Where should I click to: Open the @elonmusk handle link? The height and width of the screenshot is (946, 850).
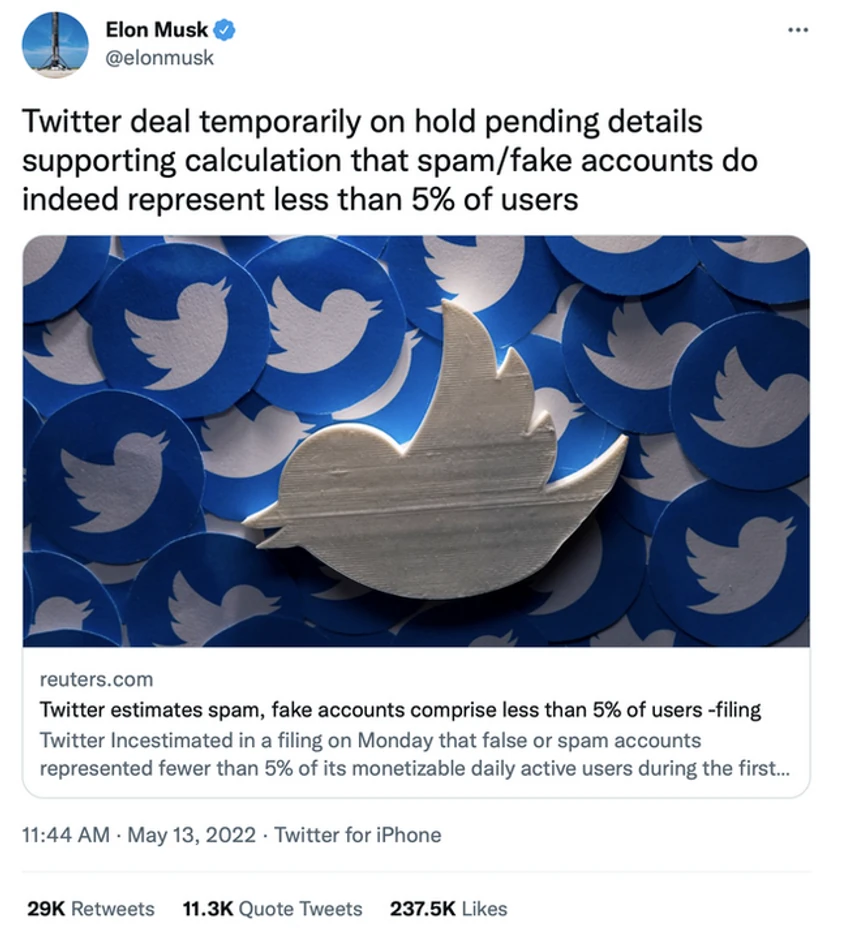pos(160,58)
